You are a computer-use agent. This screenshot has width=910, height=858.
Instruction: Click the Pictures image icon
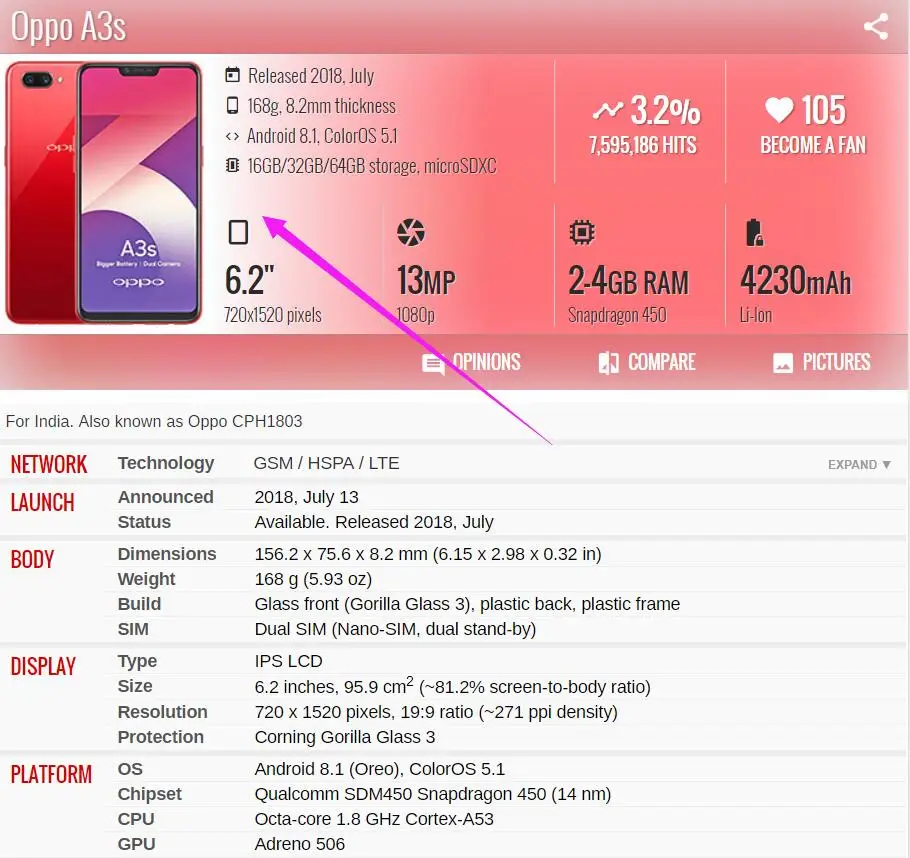[783, 363]
